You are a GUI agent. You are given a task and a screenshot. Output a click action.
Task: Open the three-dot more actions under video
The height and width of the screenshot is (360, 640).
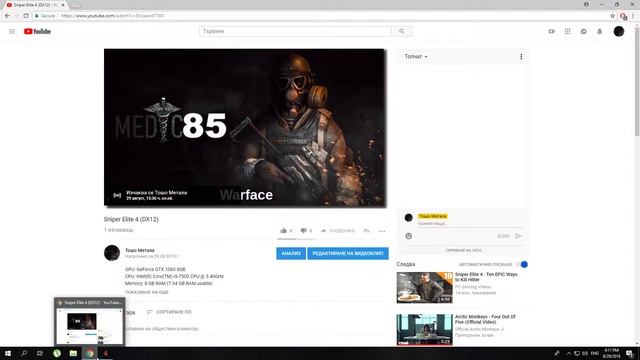point(382,231)
